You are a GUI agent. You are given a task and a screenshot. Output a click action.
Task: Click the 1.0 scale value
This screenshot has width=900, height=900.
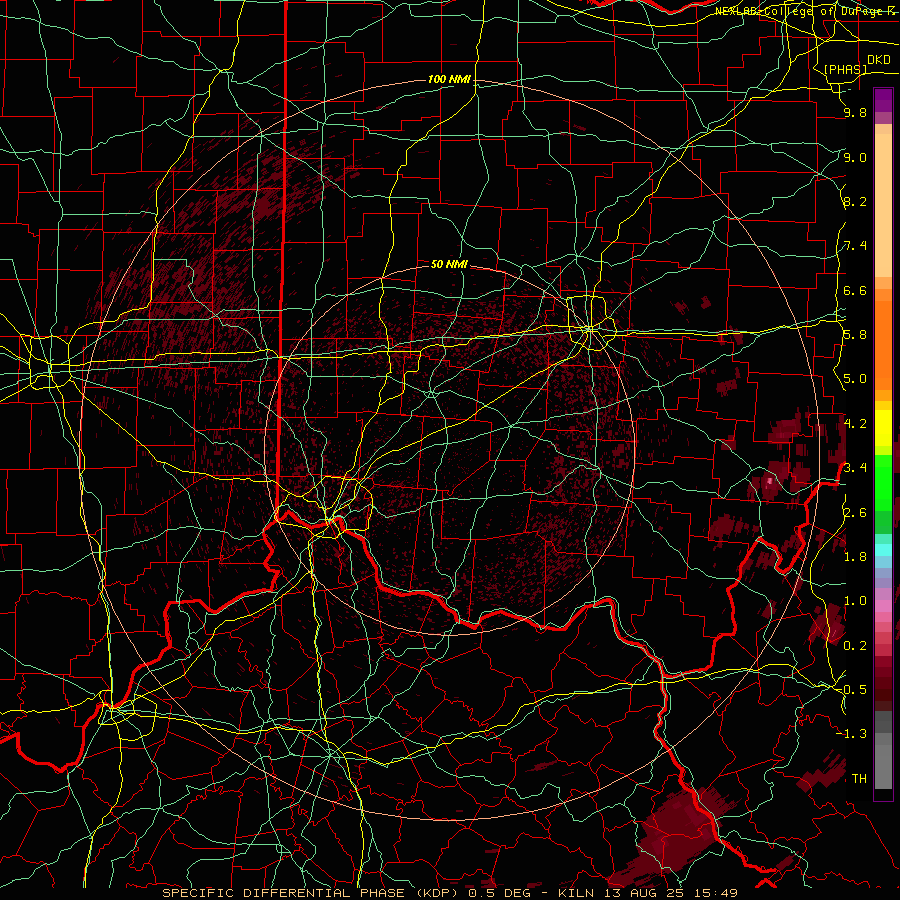855,601
